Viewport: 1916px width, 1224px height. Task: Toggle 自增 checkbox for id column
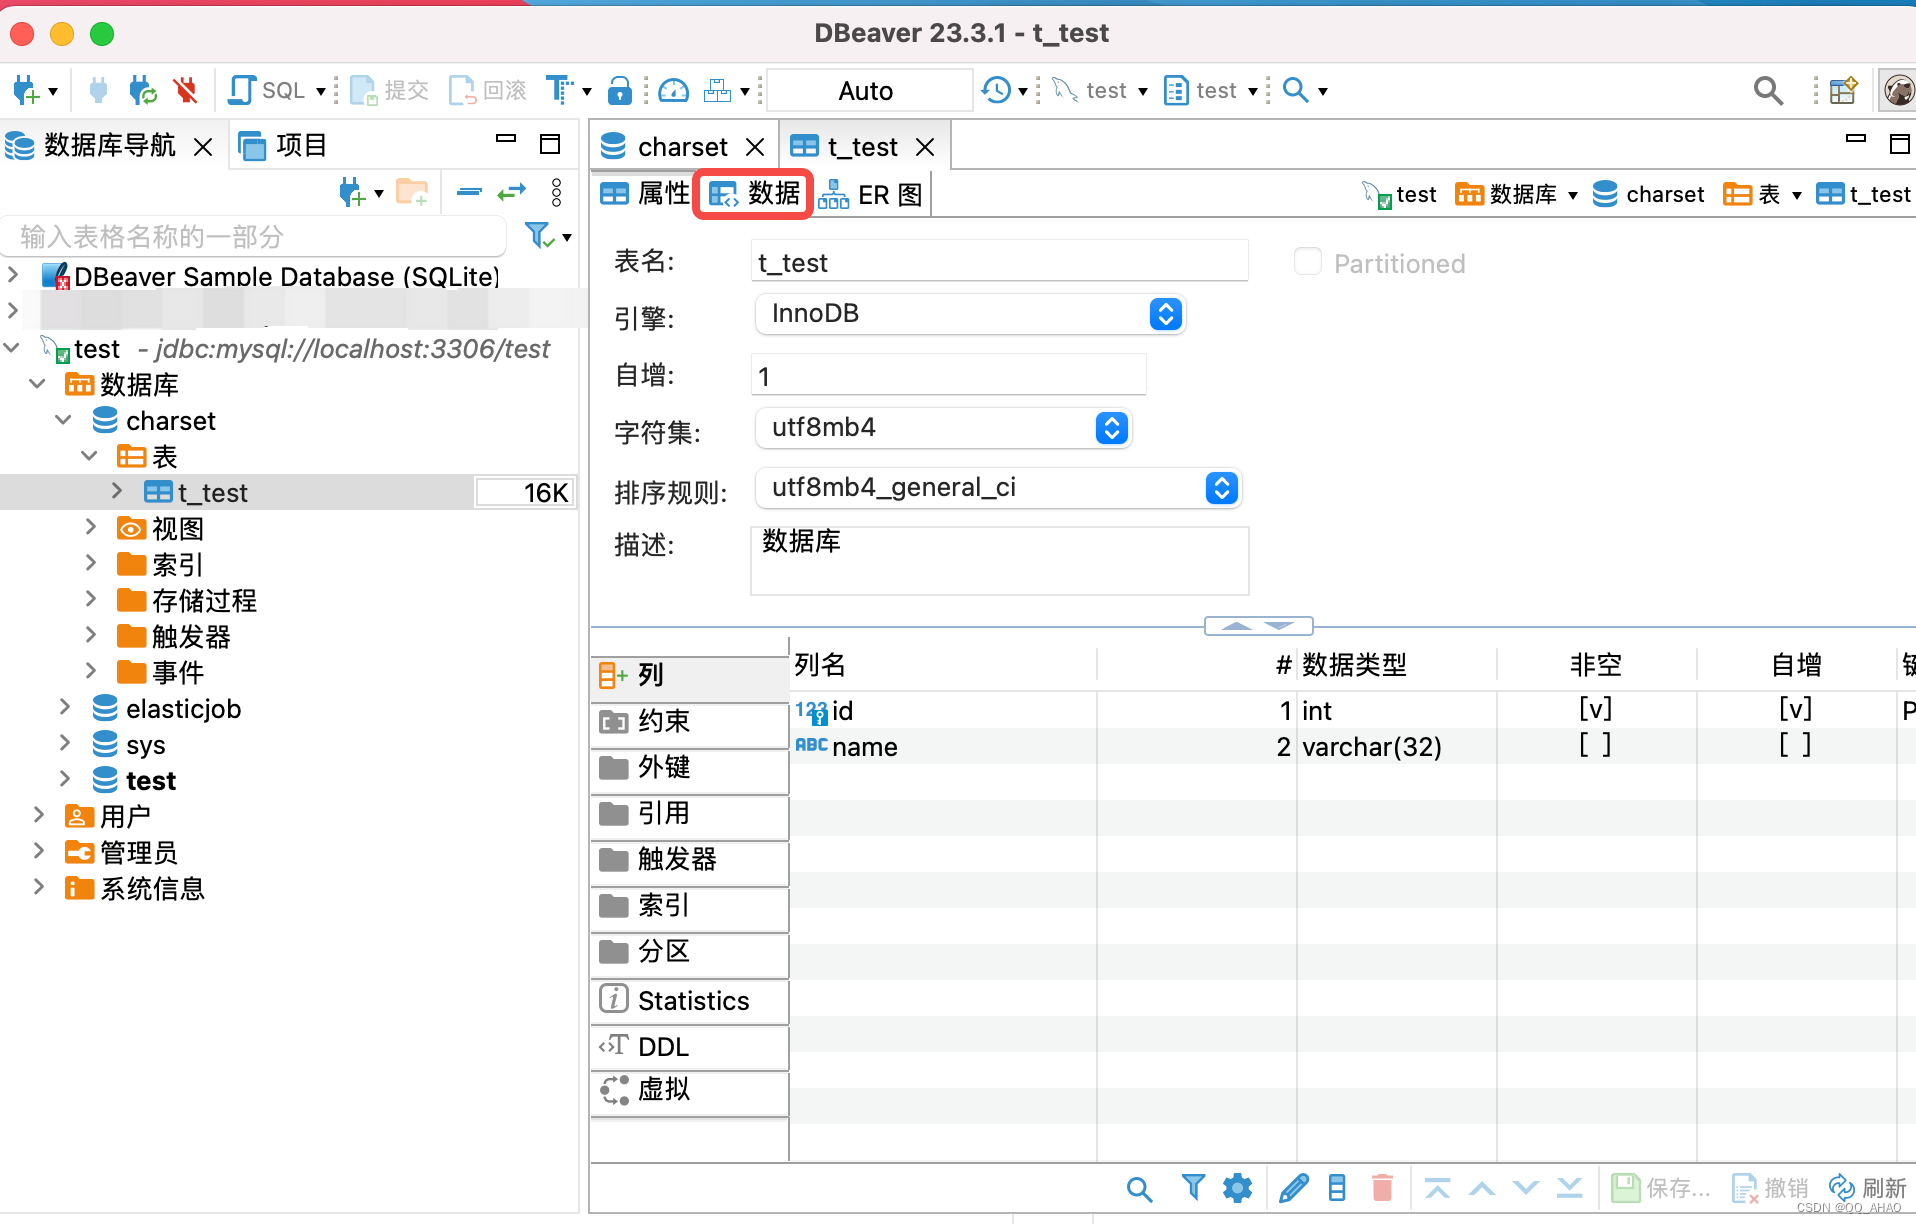coord(1795,710)
